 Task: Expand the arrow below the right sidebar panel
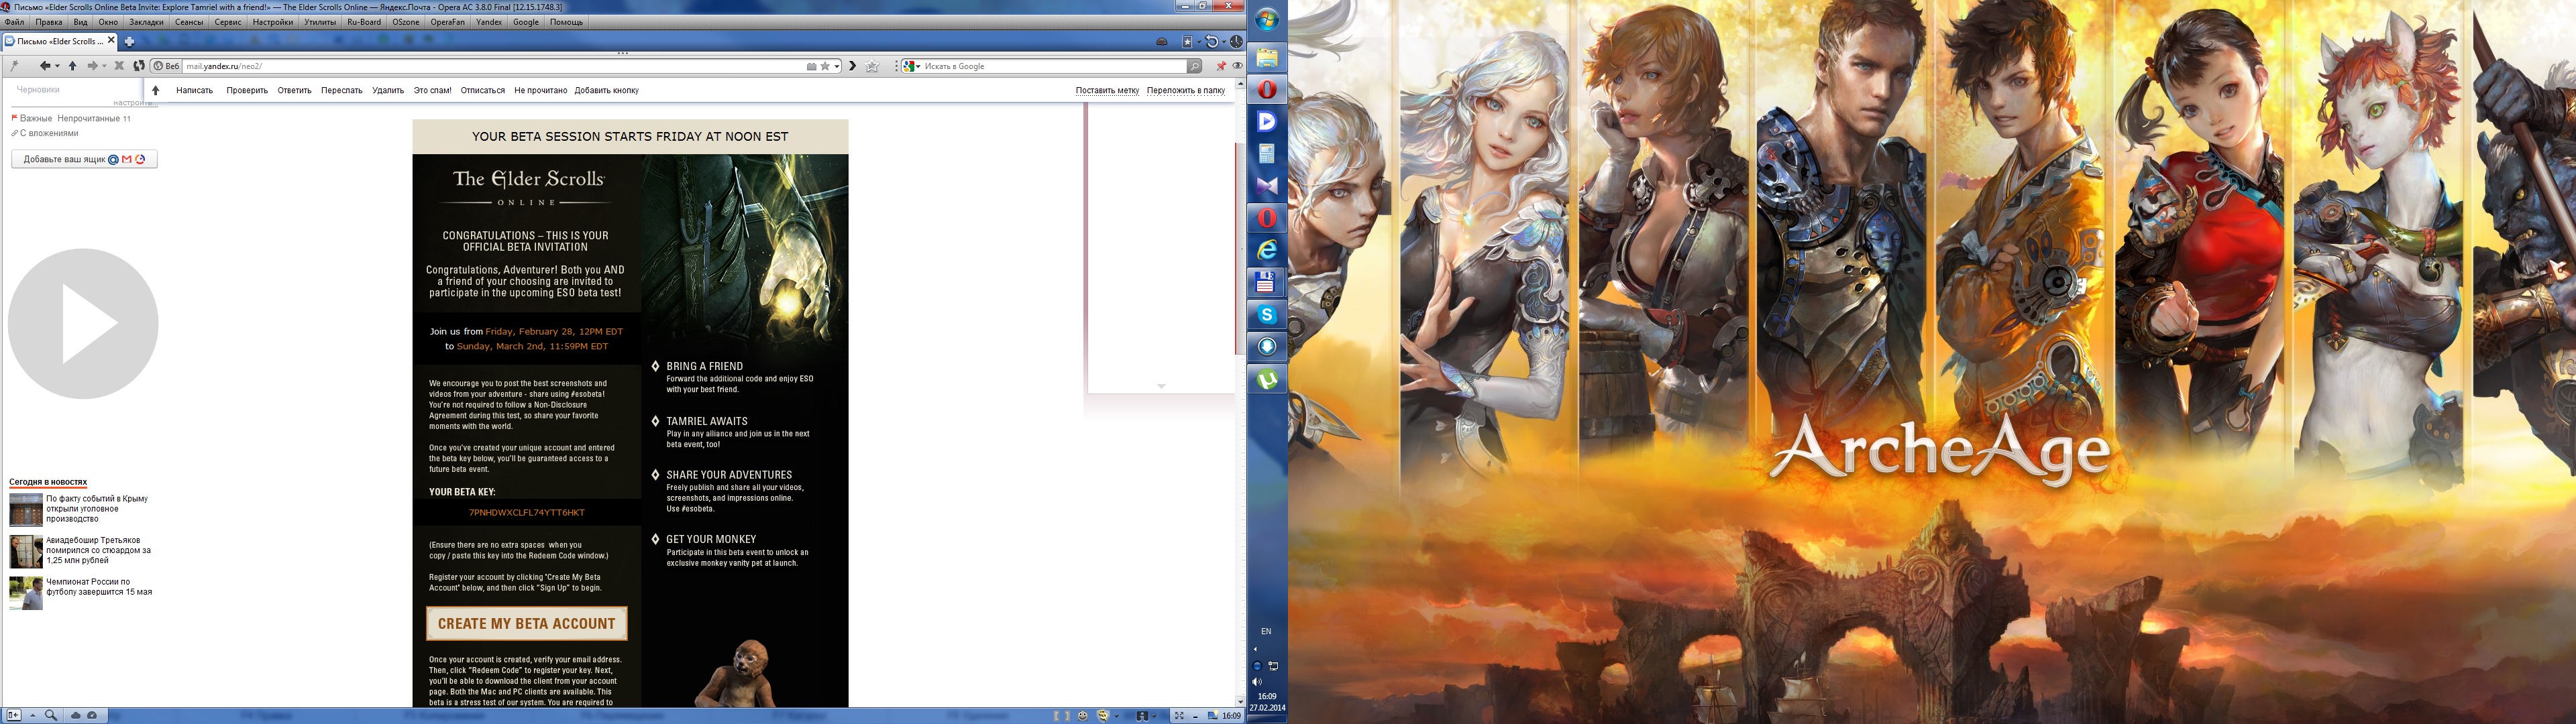coord(1161,386)
